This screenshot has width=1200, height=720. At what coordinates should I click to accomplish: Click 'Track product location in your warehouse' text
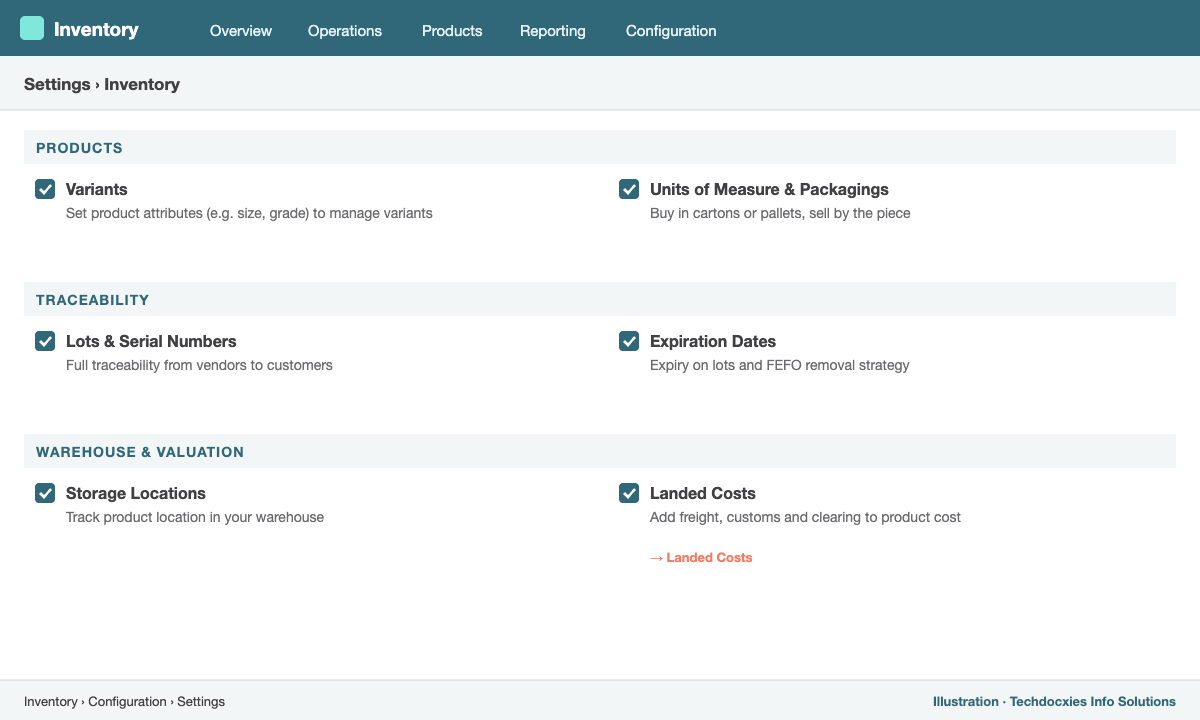pos(195,517)
